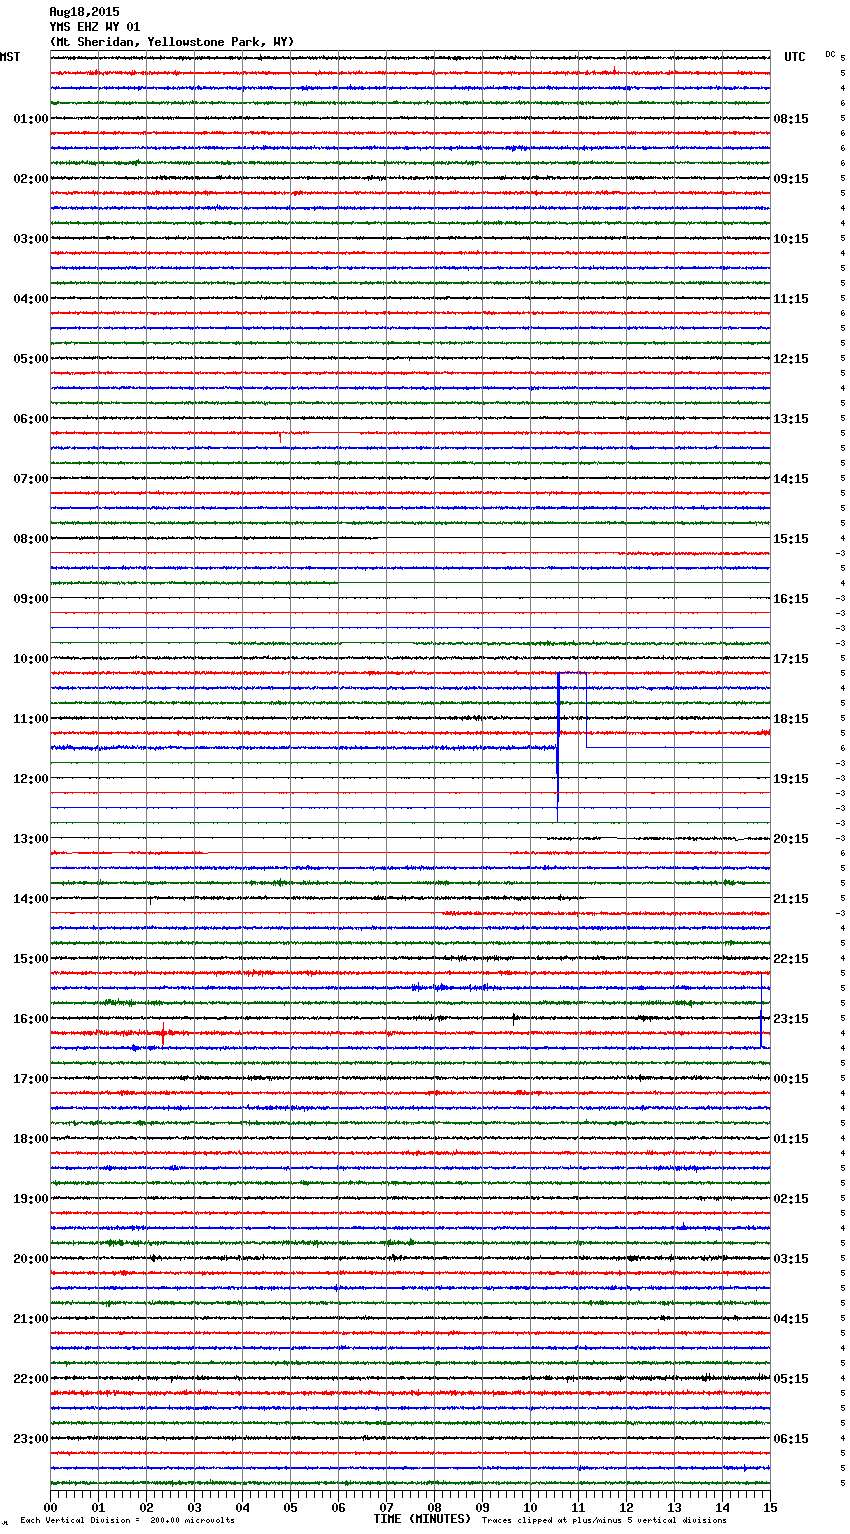Select the 23:00 MST hour label
This screenshot has height=1534, width=850.
pyautogui.click(x=30, y=1439)
